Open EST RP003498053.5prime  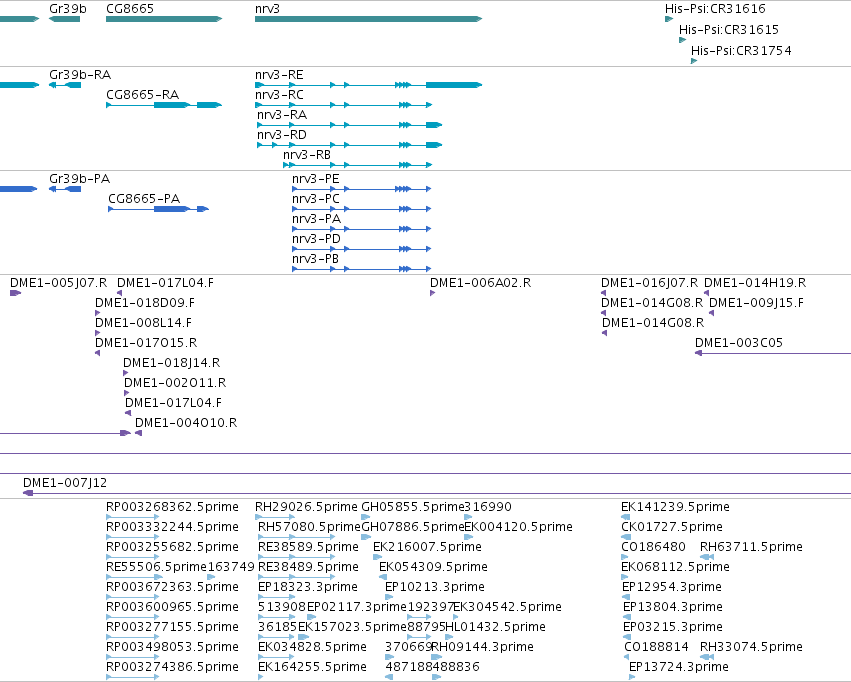172,647
